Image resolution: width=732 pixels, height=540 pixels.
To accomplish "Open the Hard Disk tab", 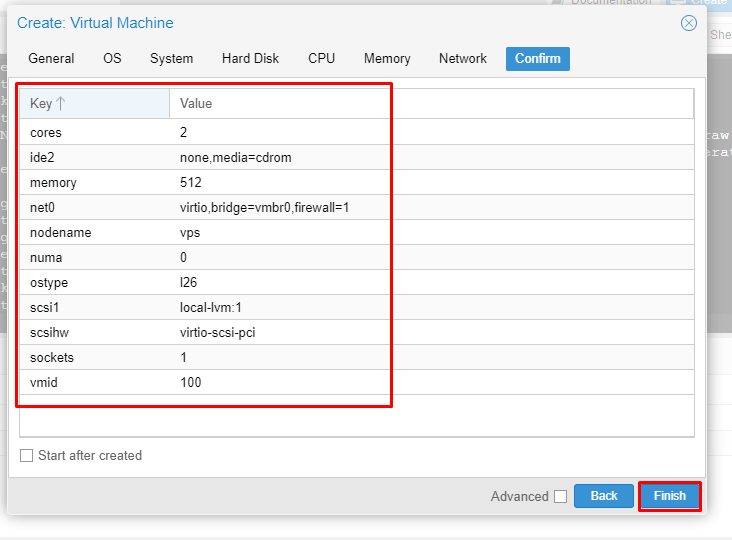I will [250, 59].
